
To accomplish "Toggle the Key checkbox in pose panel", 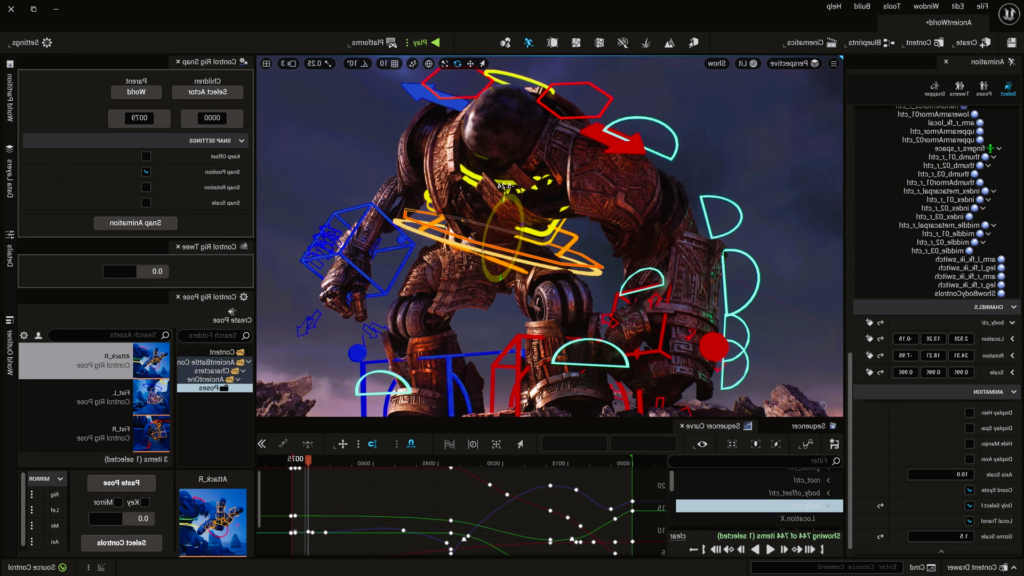I will [x=145, y=502].
